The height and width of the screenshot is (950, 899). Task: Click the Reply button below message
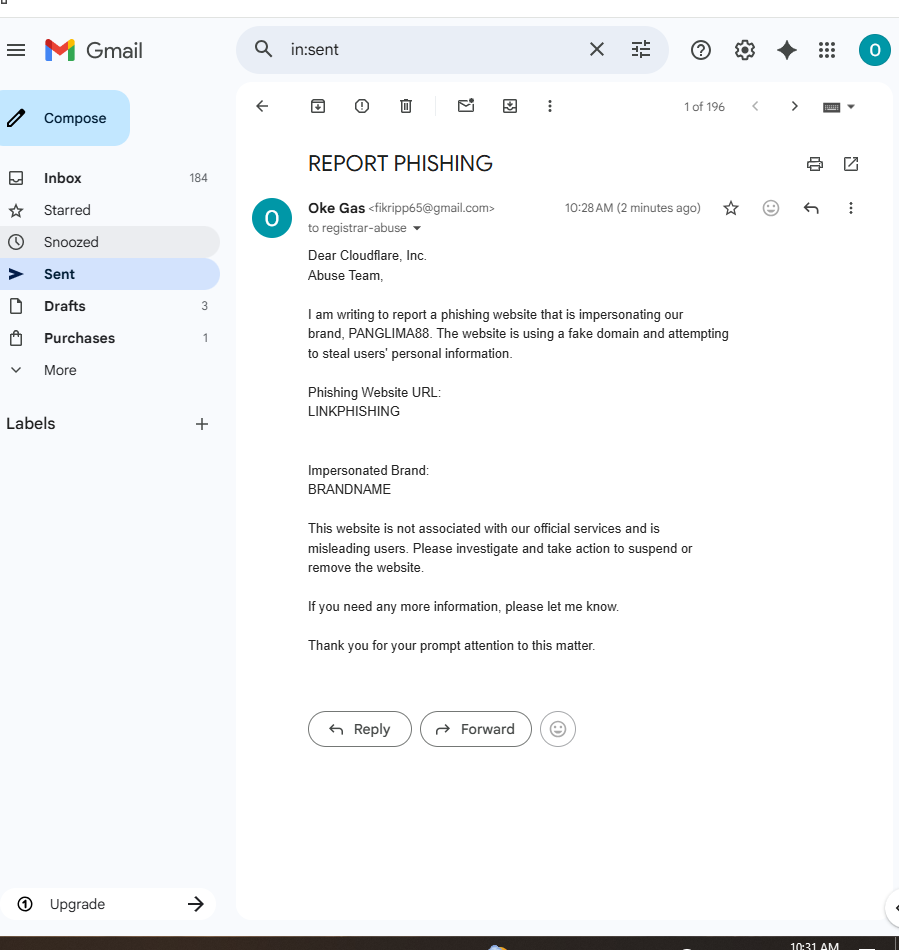360,729
